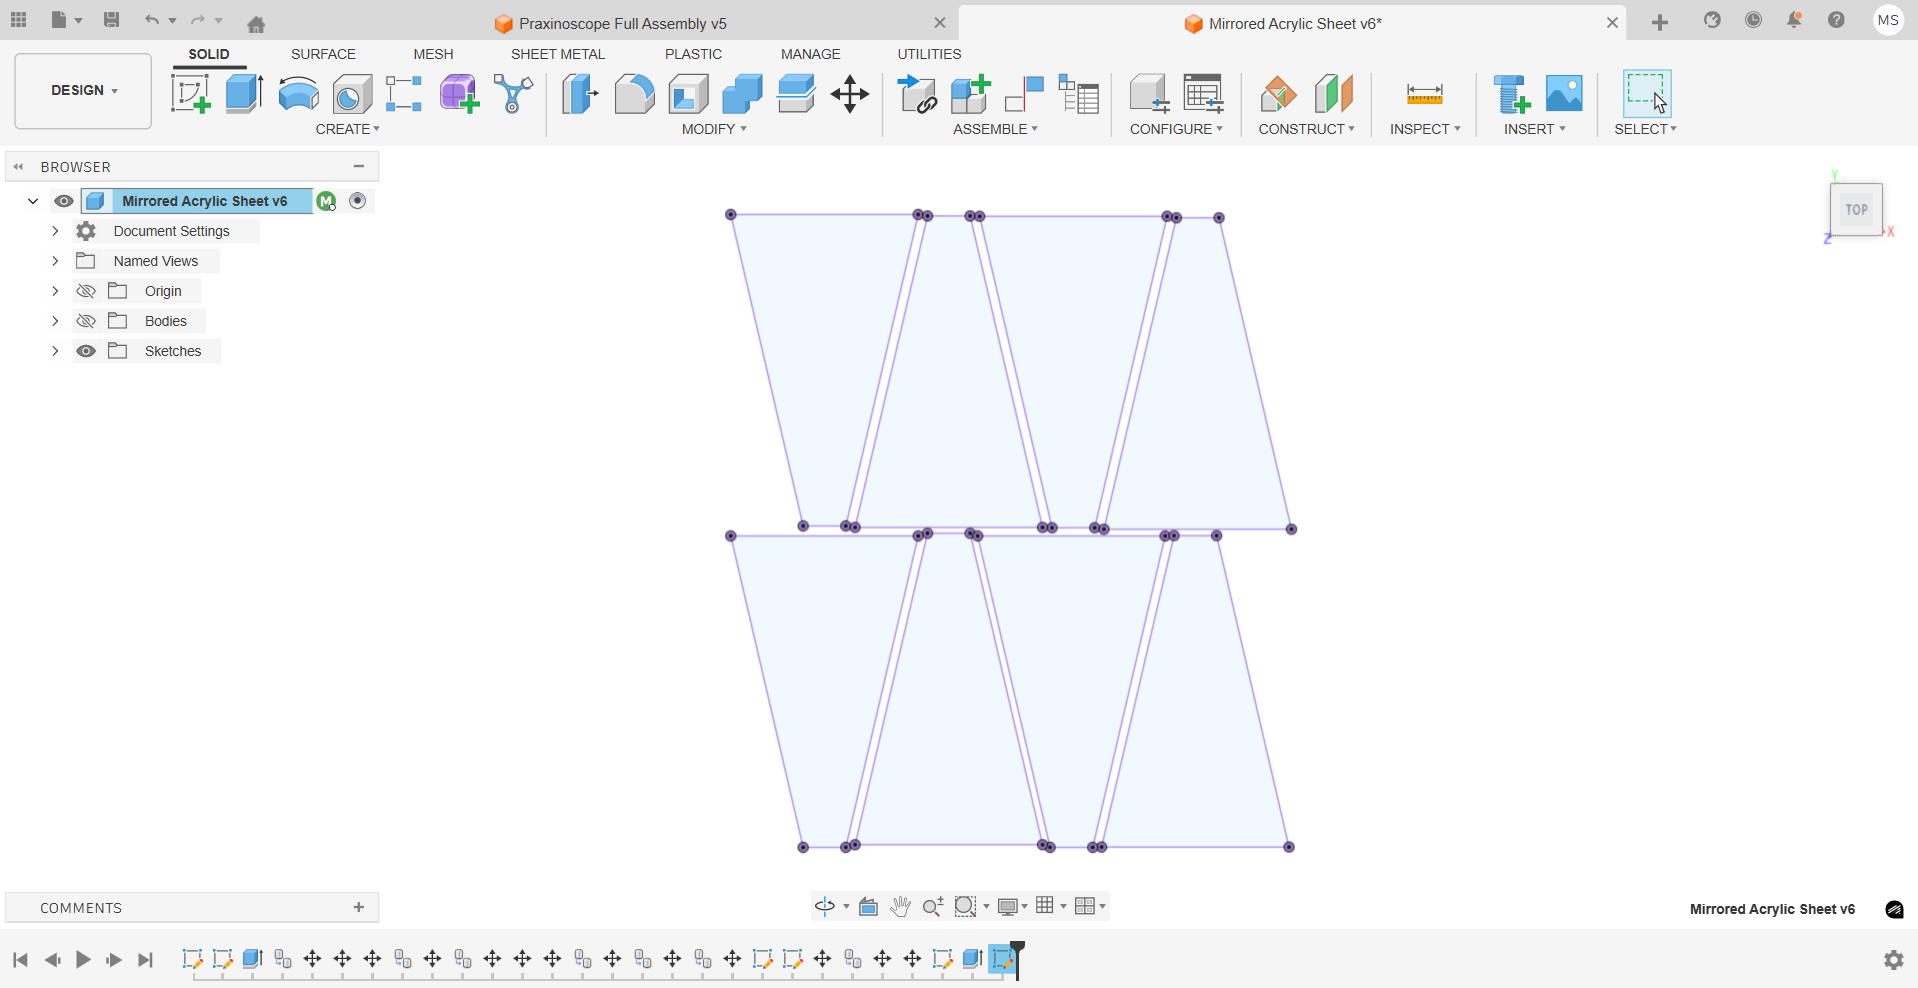Select the Revolve tool
The width and height of the screenshot is (1918, 988).
pyautogui.click(x=298, y=94)
